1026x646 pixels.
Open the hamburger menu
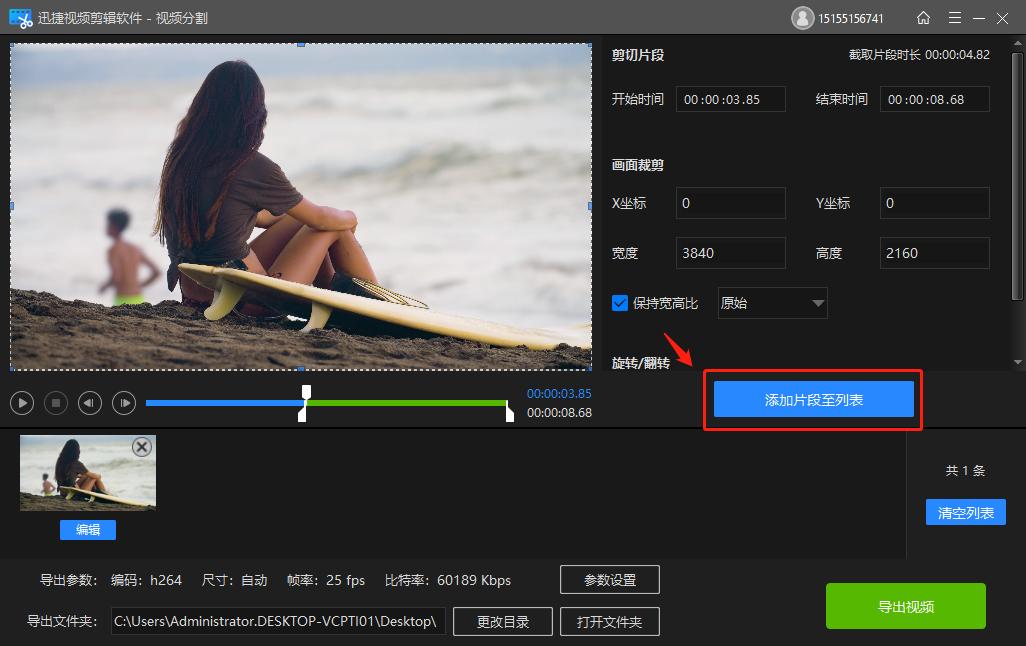955,17
